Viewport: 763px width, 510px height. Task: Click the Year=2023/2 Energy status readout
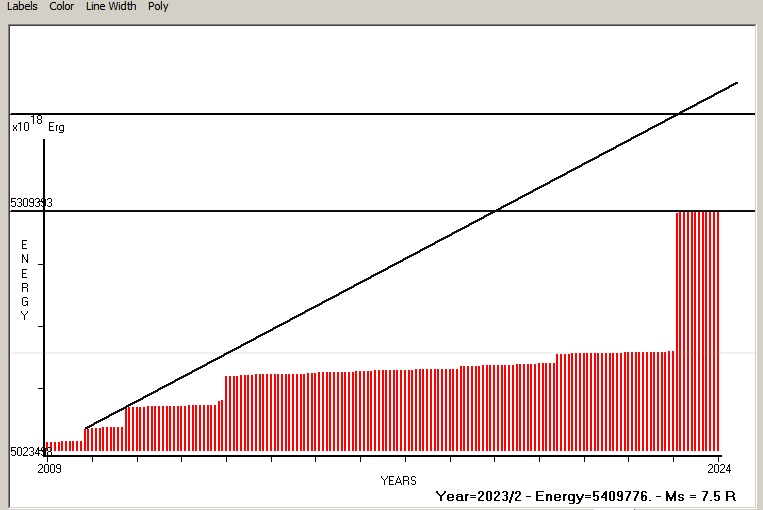[586, 496]
